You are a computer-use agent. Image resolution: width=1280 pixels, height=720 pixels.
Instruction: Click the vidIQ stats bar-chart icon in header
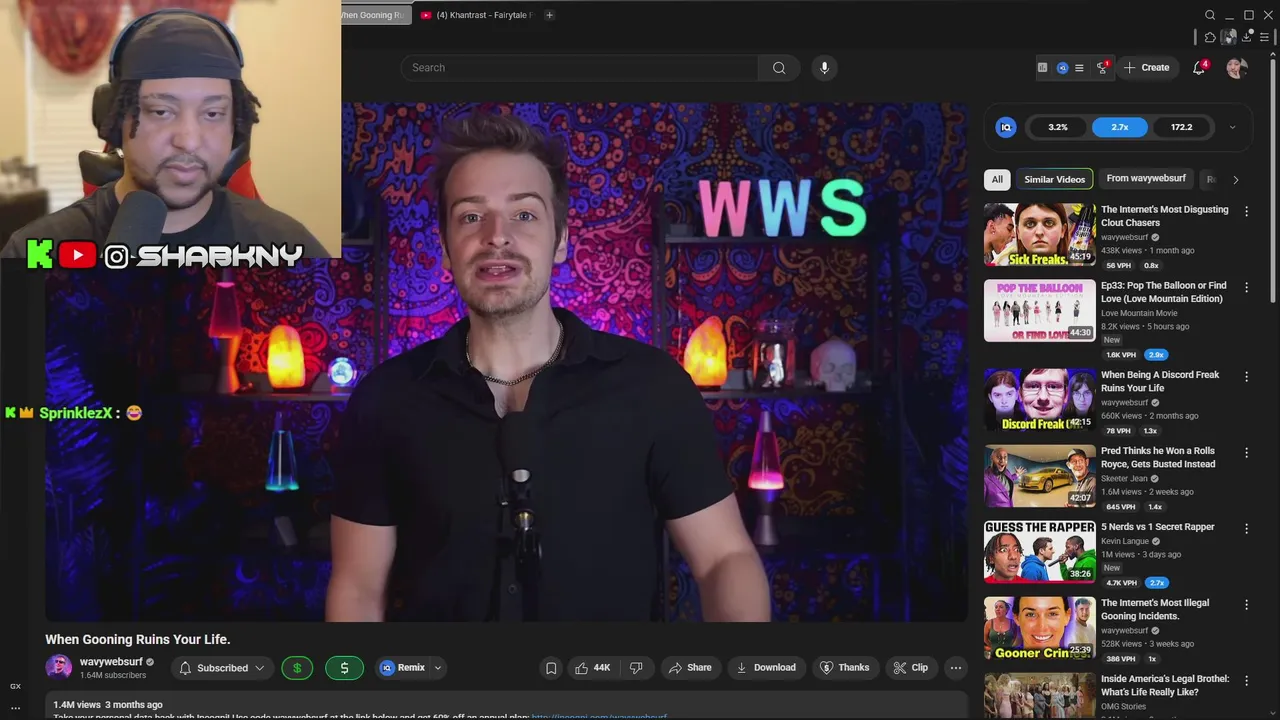(x=1042, y=68)
